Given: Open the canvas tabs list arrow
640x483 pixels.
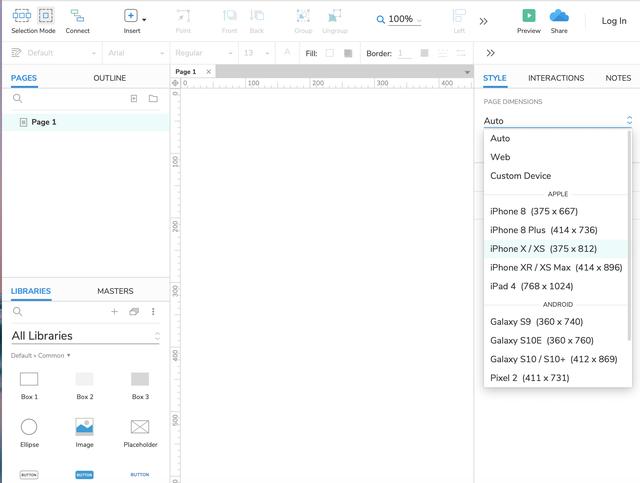Looking at the screenshot, I should click(x=467, y=72).
